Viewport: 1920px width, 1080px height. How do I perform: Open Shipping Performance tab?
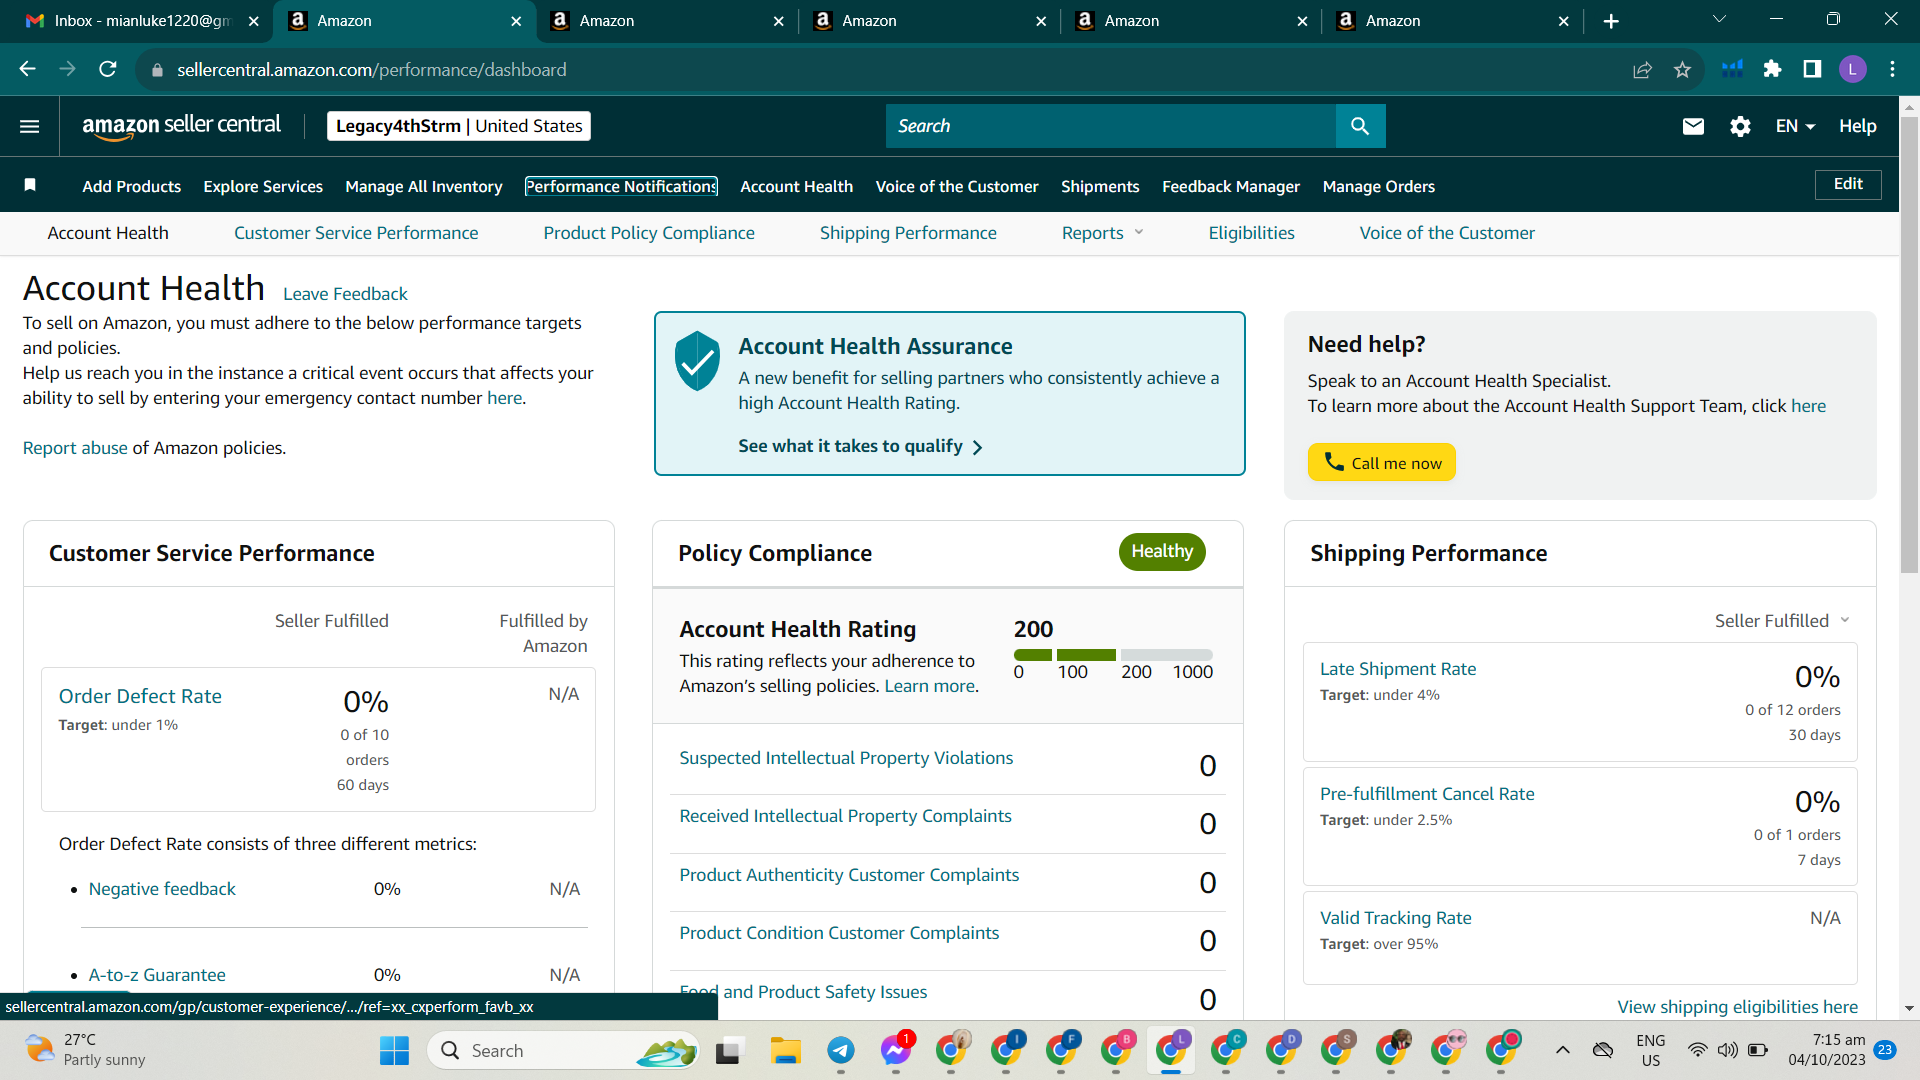[x=908, y=233]
